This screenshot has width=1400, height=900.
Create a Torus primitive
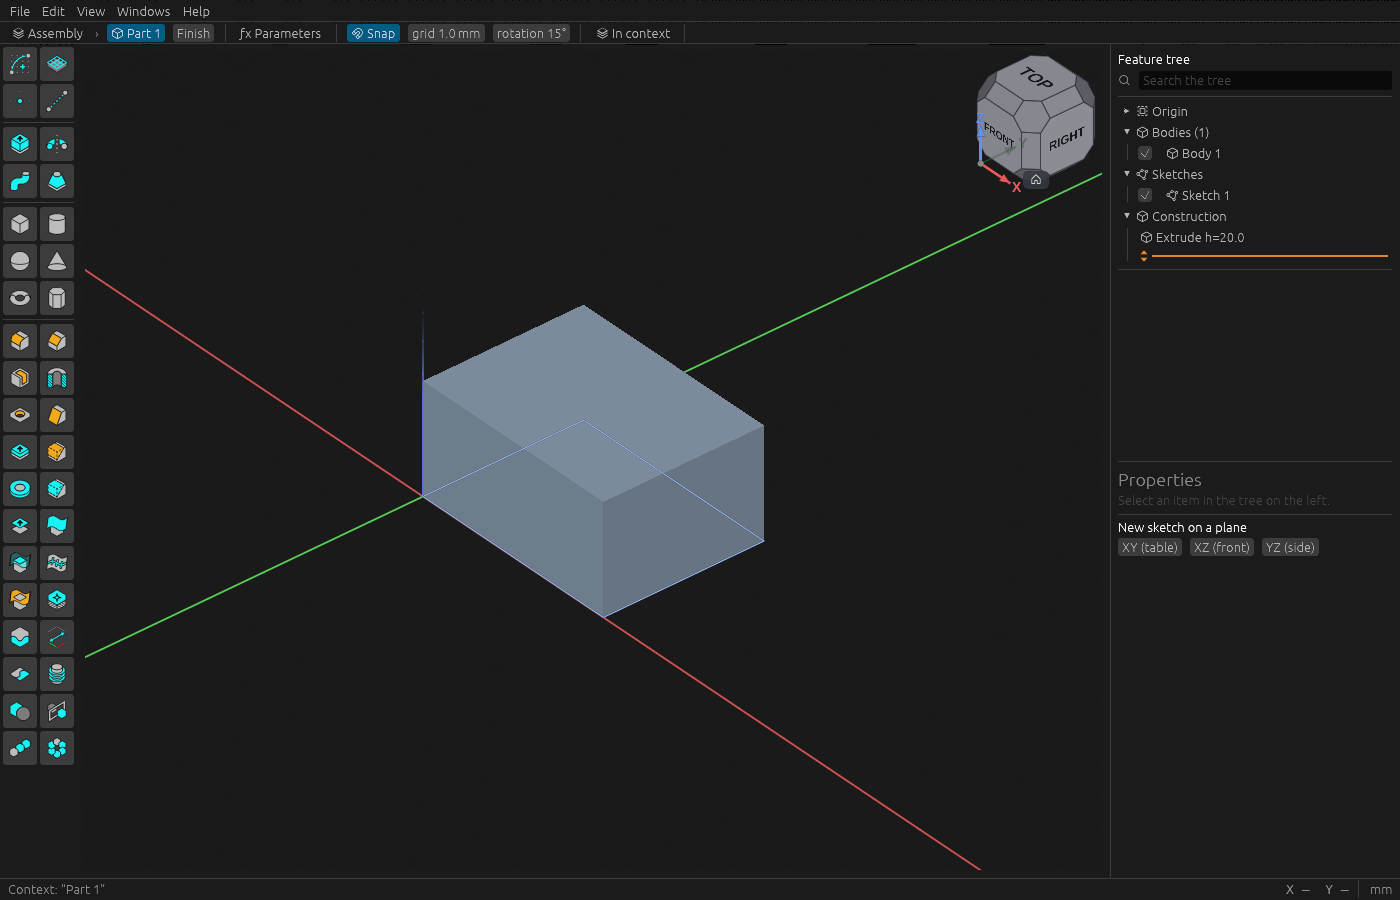coord(20,298)
